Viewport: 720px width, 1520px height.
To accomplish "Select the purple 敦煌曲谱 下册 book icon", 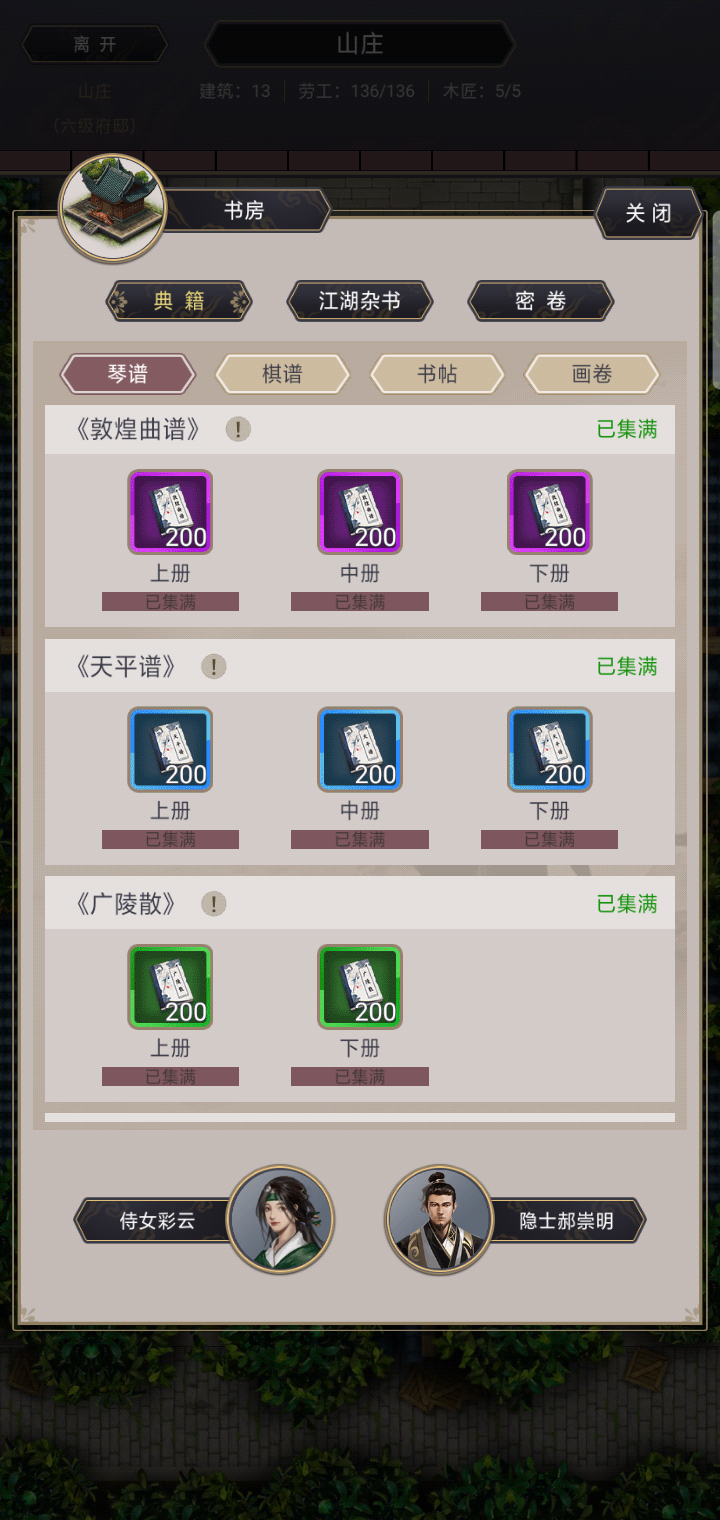I will click(x=550, y=512).
